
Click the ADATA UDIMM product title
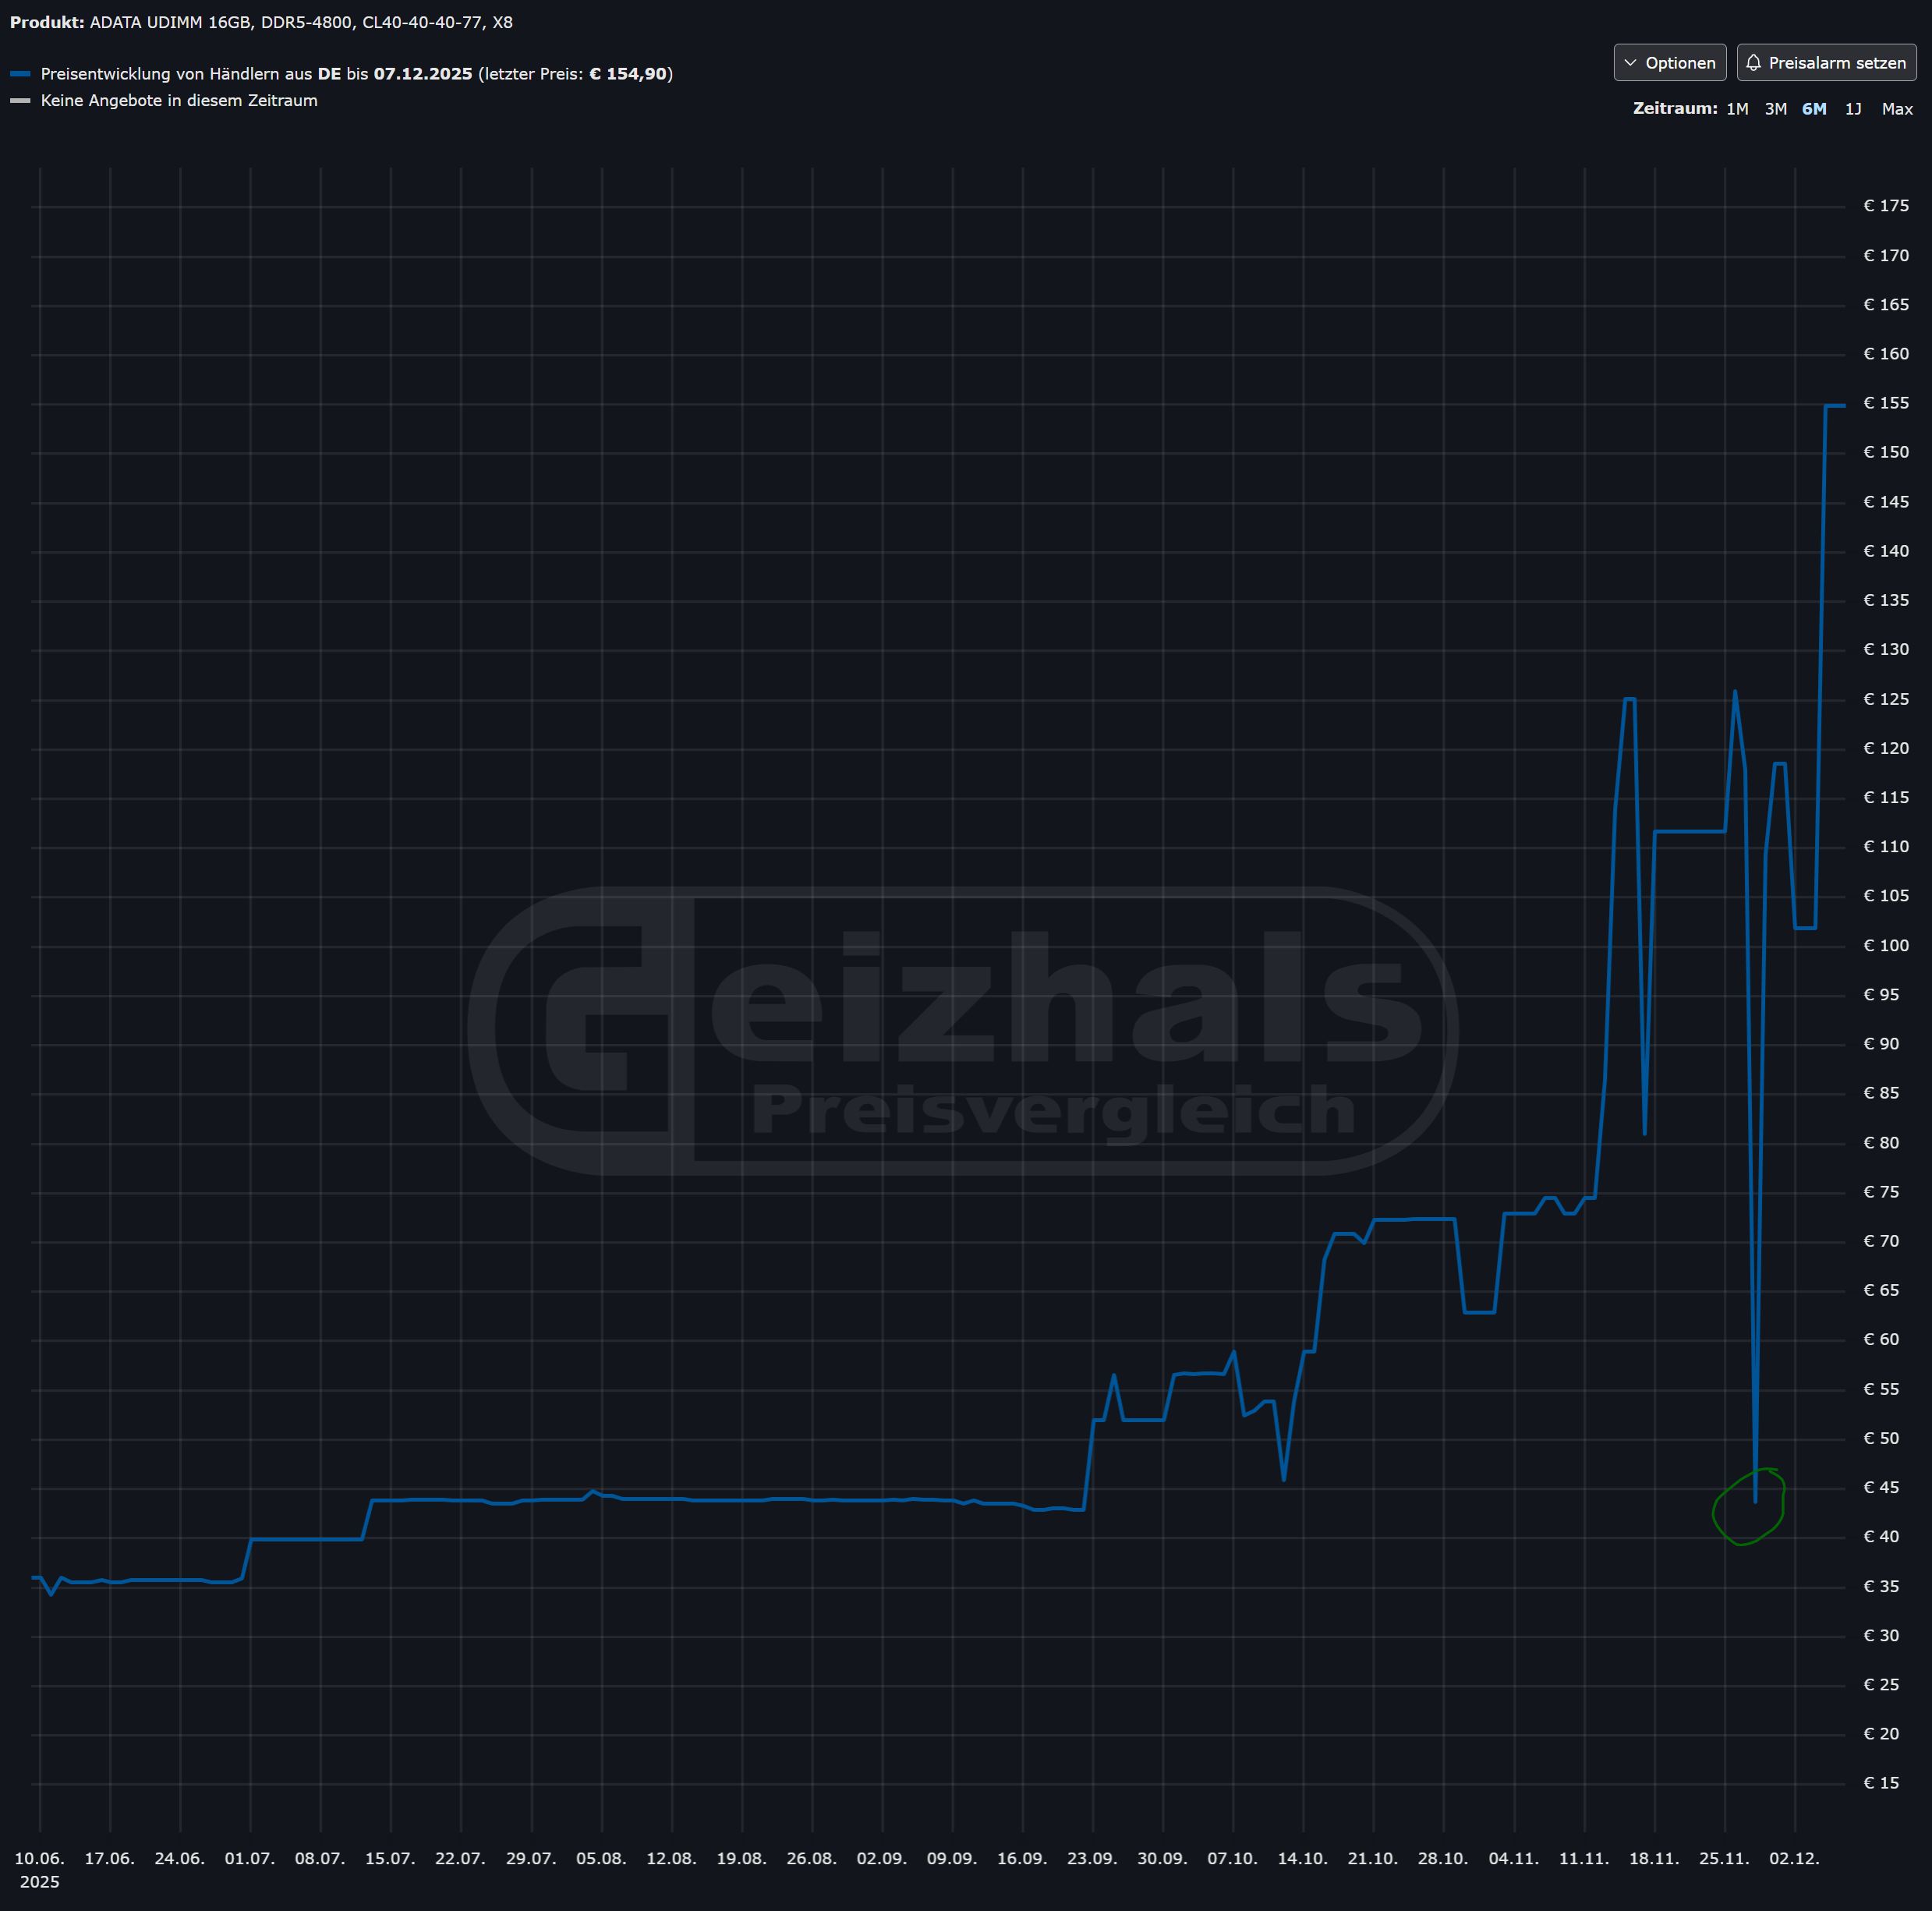[x=300, y=22]
